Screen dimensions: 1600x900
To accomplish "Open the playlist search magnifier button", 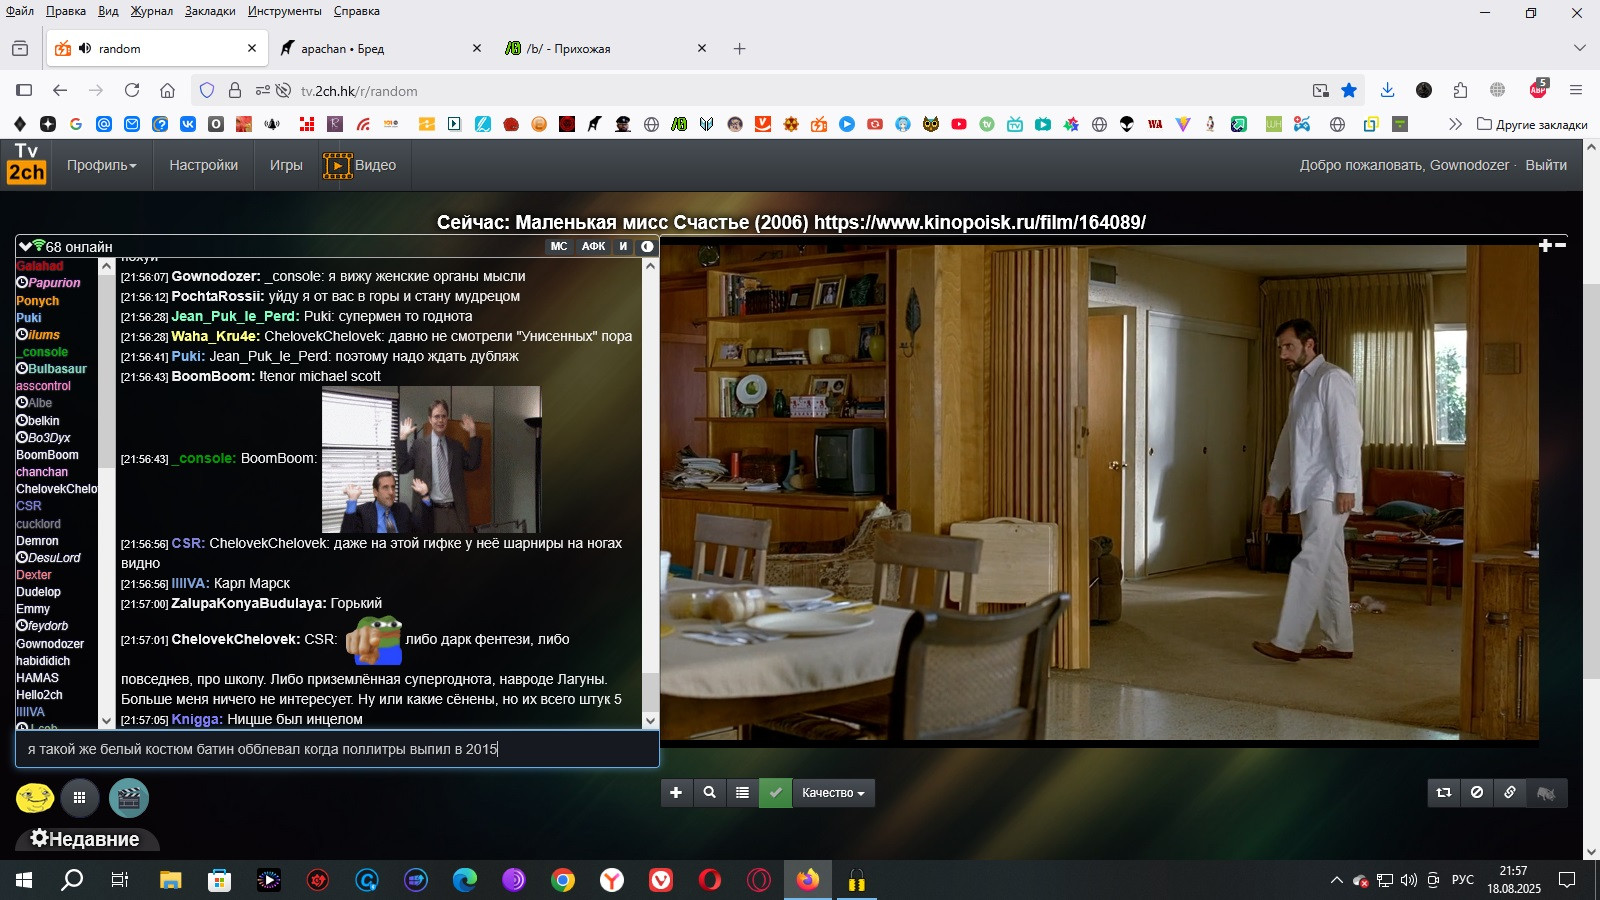I will (x=709, y=792).
